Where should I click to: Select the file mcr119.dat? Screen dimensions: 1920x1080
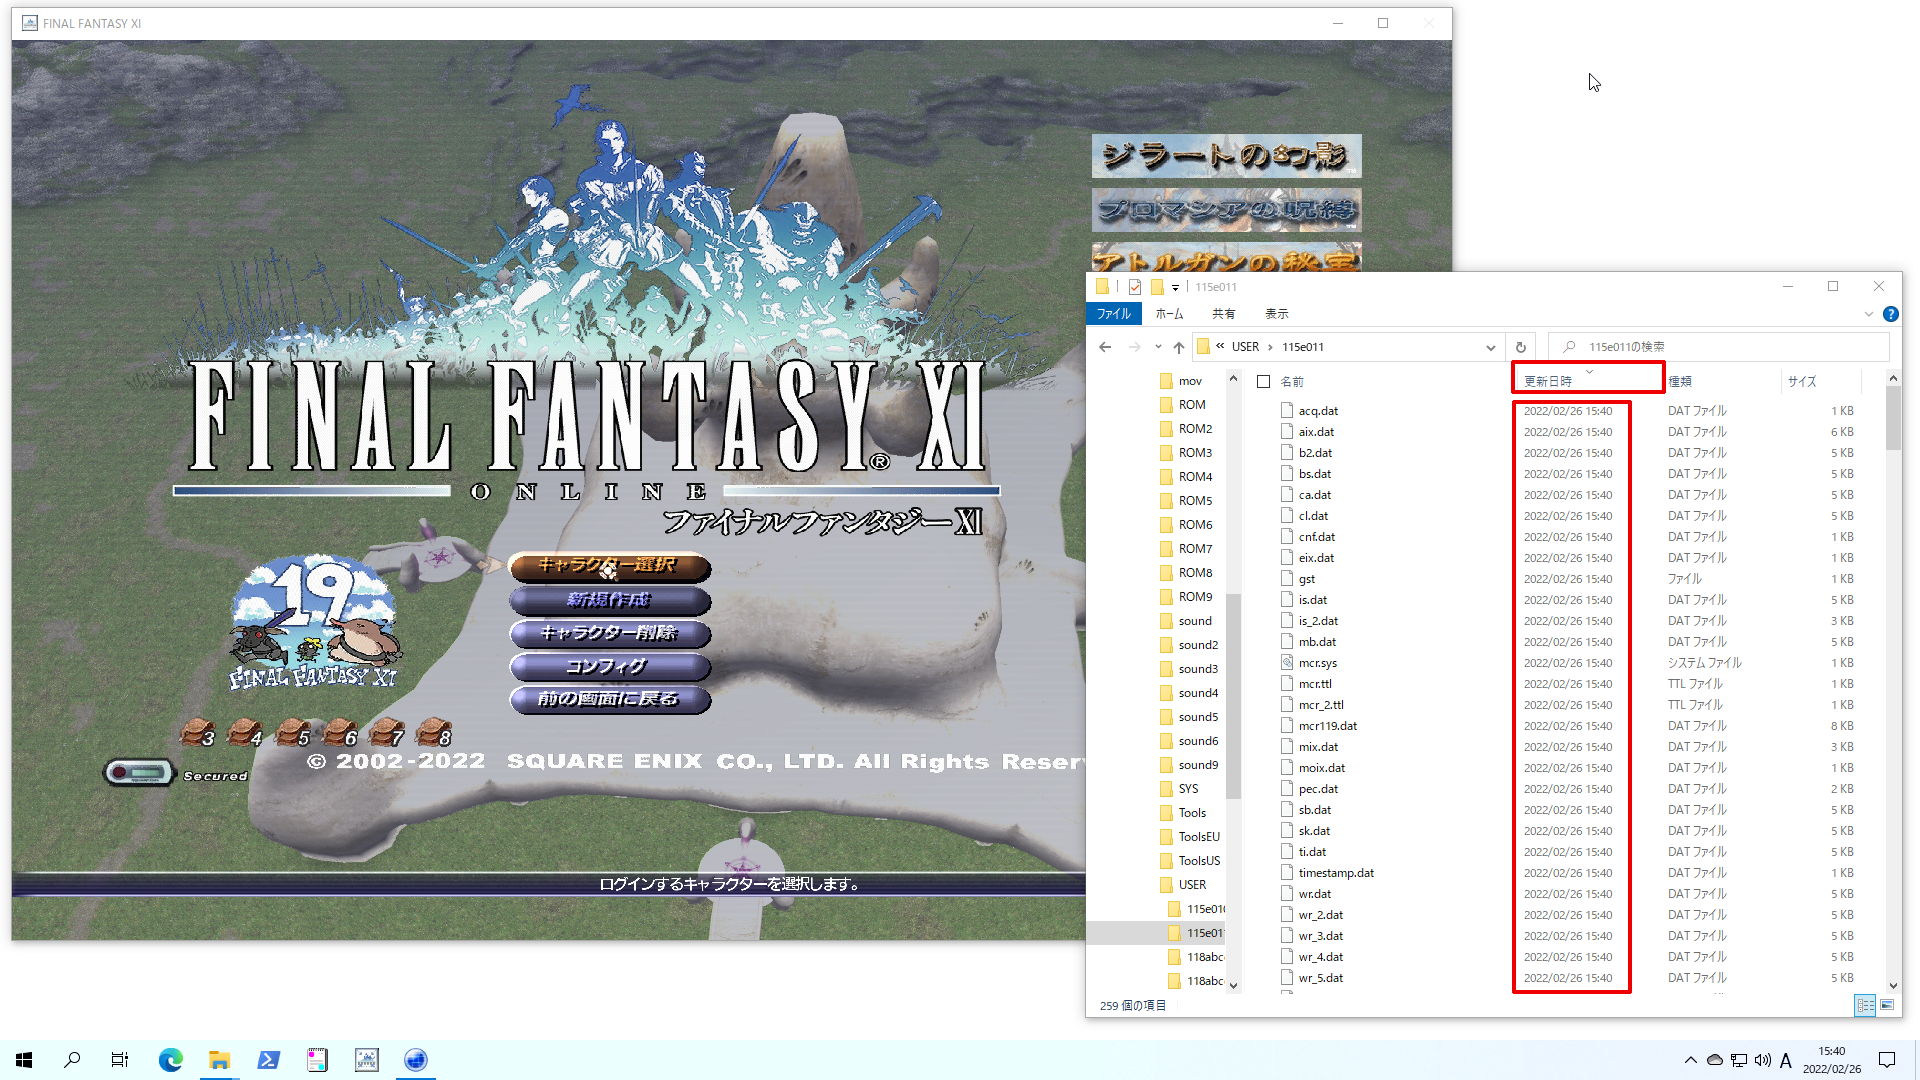coord(1327,726)
